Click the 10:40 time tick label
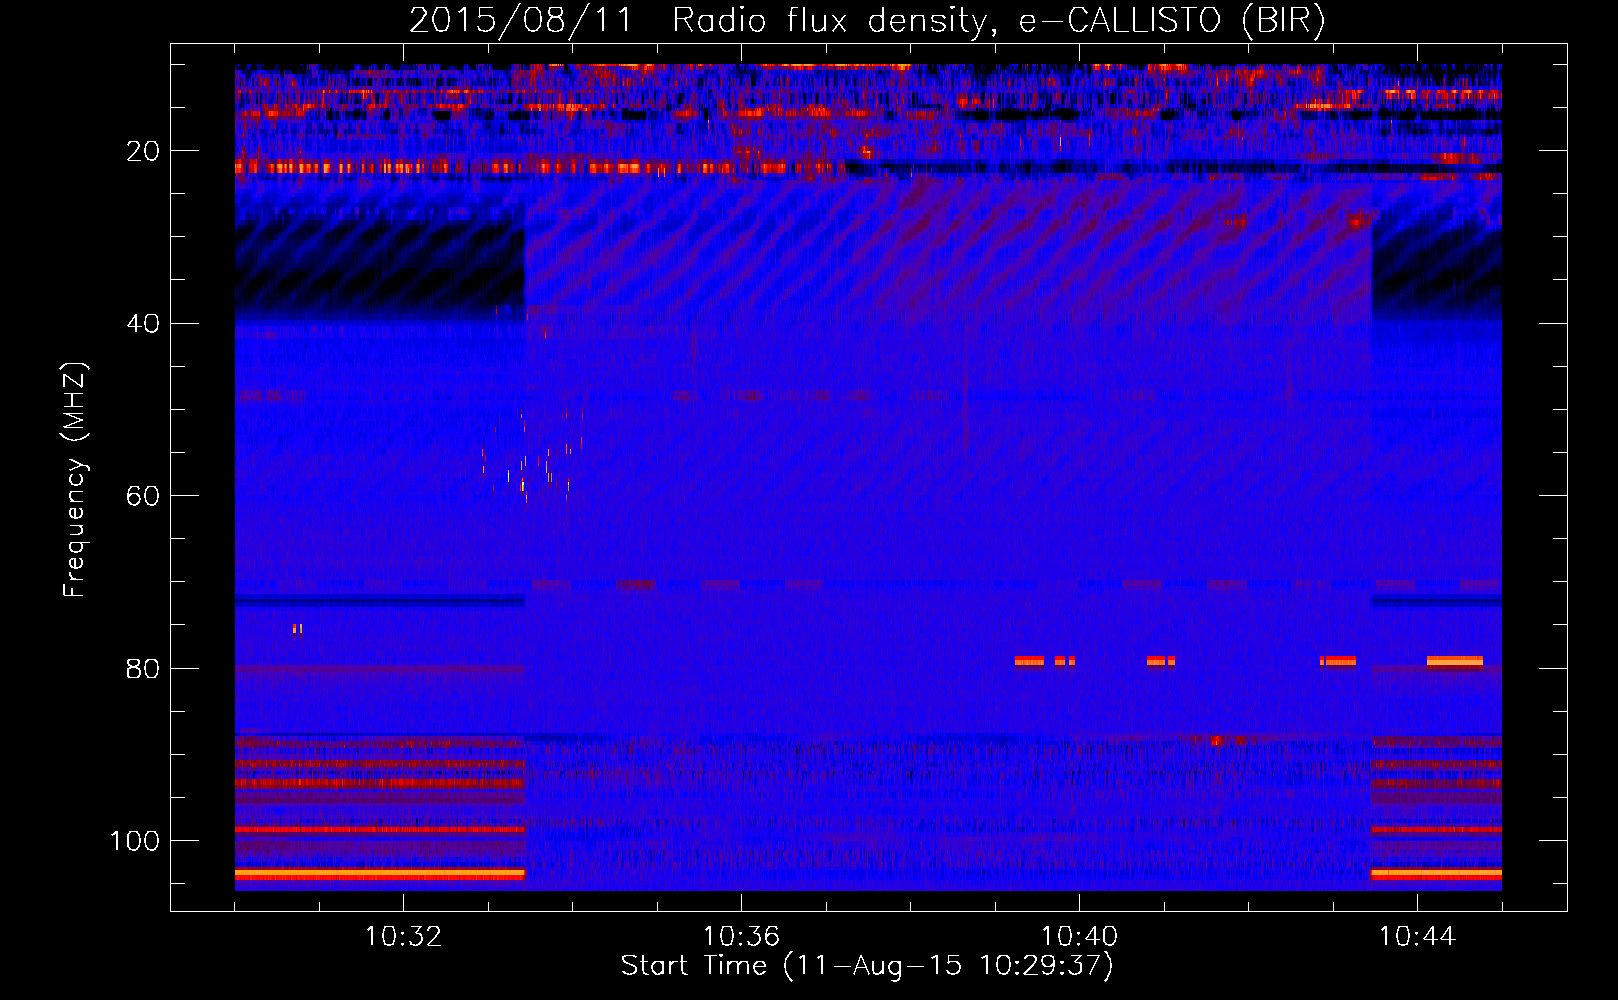The width and height of the screenshot is (1618, 1000). pyautogui.click(x=1079, y=937)
